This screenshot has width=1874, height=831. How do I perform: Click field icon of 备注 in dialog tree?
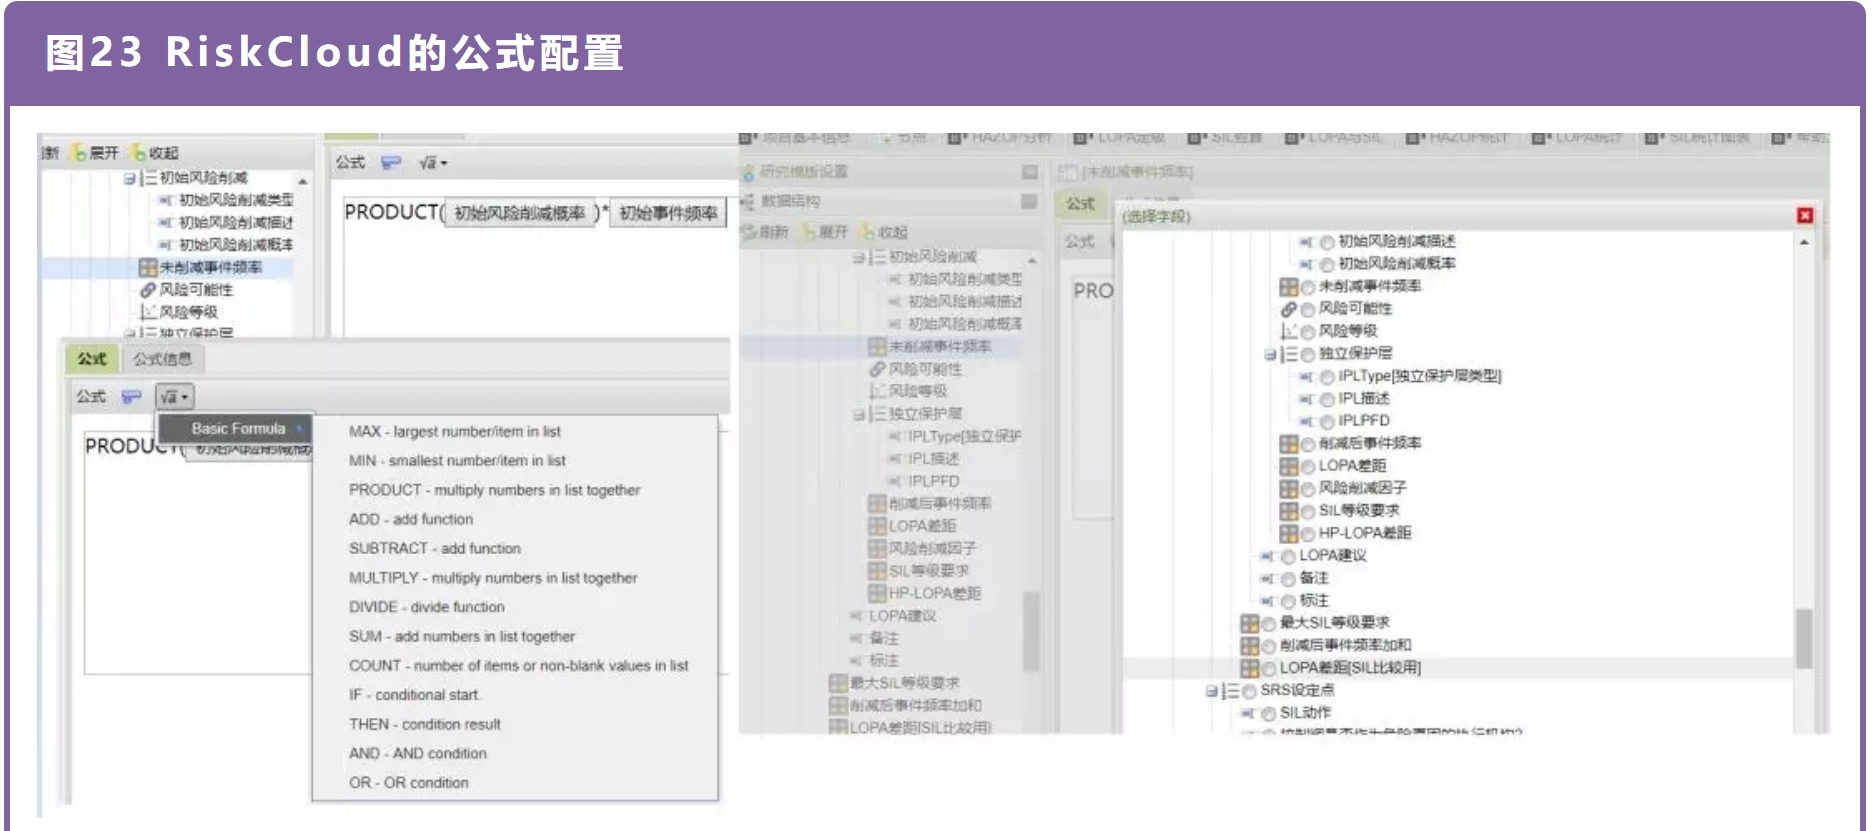click(1268, 578)
